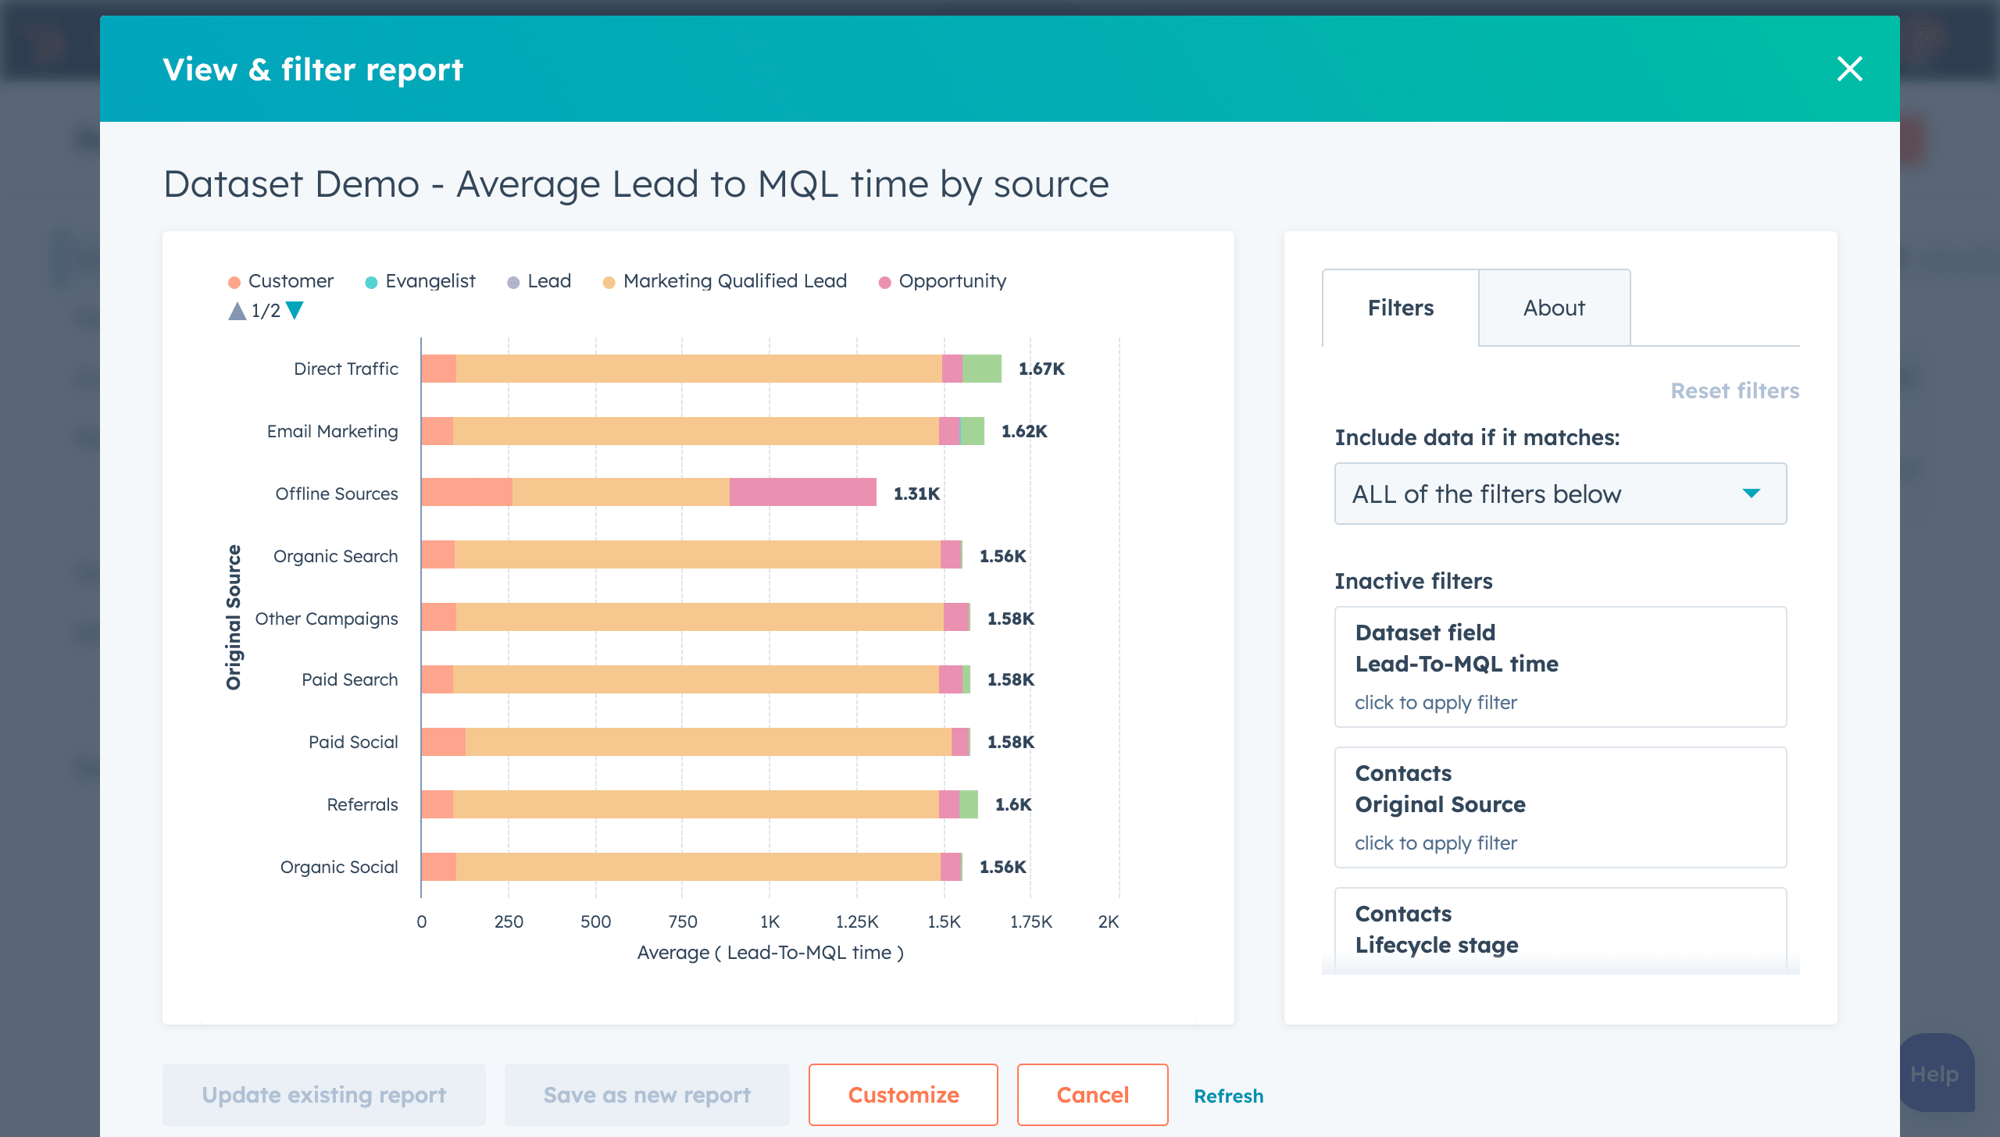Viewport: 2000px width, 1137px height.
Task: Click Reset filters
Action: click(1735, 390)
